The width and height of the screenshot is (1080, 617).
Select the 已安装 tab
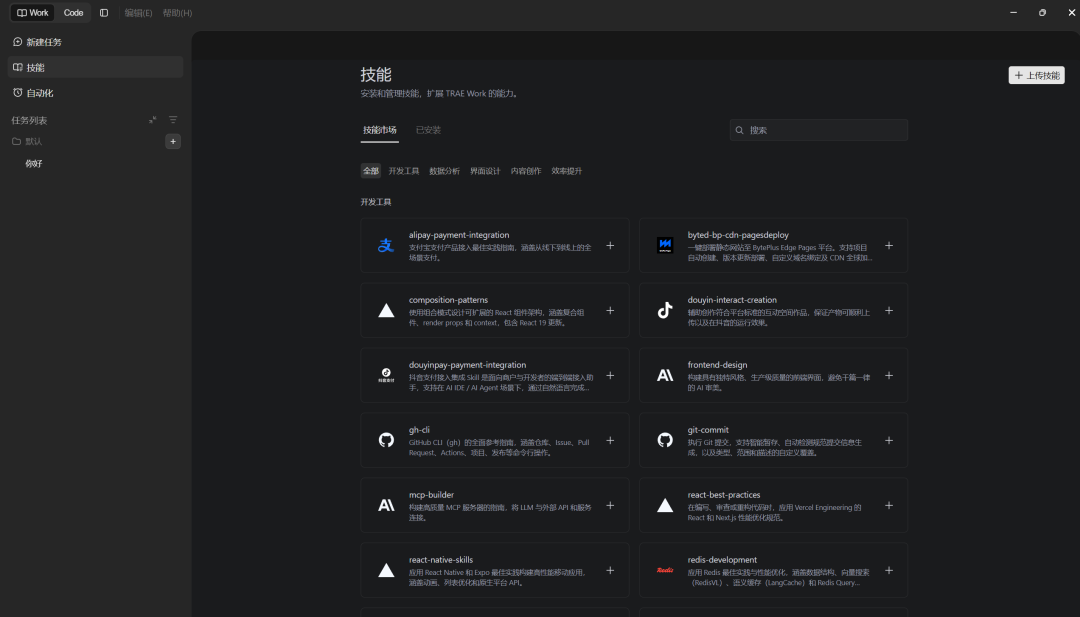pyautogui.click(x=428, y=130)
